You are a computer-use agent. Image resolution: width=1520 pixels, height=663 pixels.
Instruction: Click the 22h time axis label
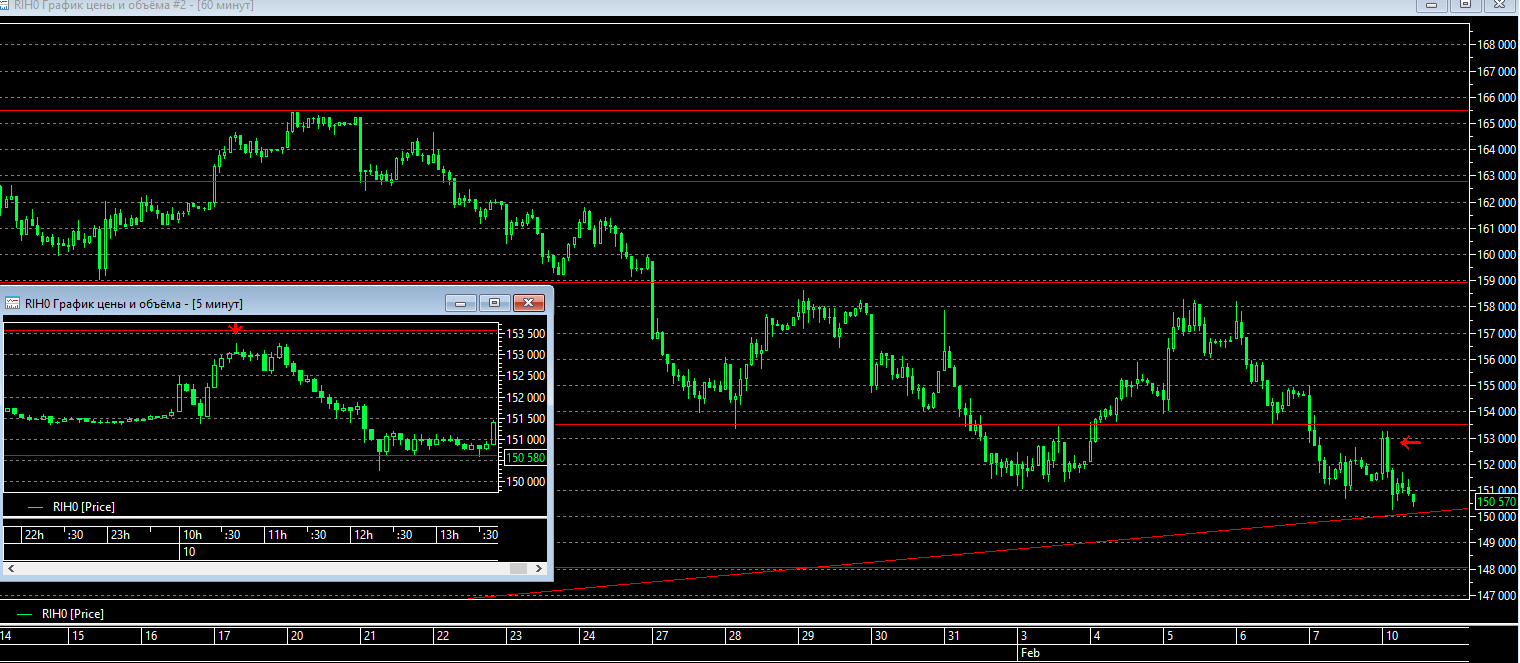coord(33,535)
